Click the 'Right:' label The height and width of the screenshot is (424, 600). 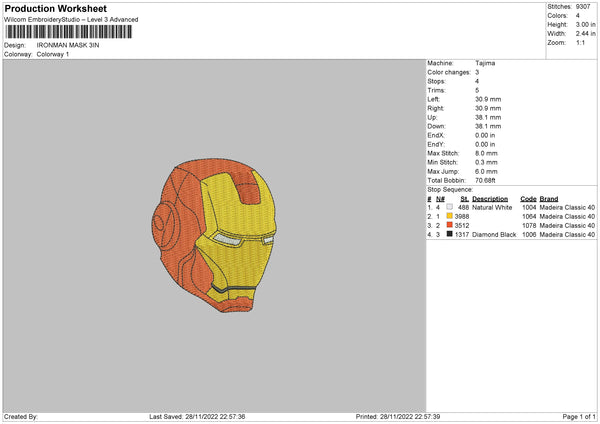pyautogui.click(x=436, y=108)
